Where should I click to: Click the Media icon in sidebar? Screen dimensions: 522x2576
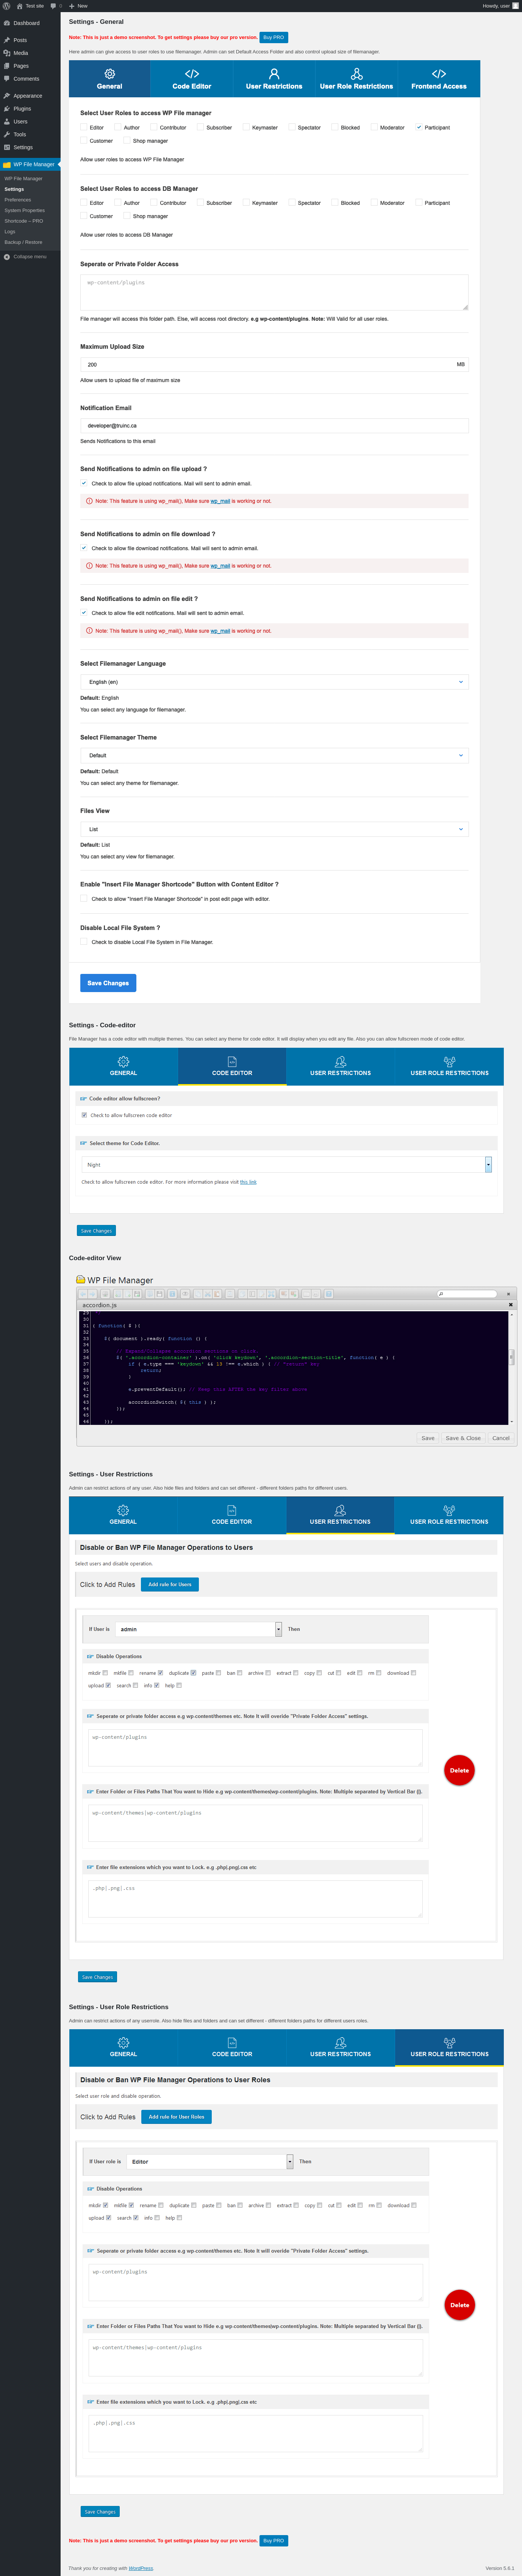[7, 53]
